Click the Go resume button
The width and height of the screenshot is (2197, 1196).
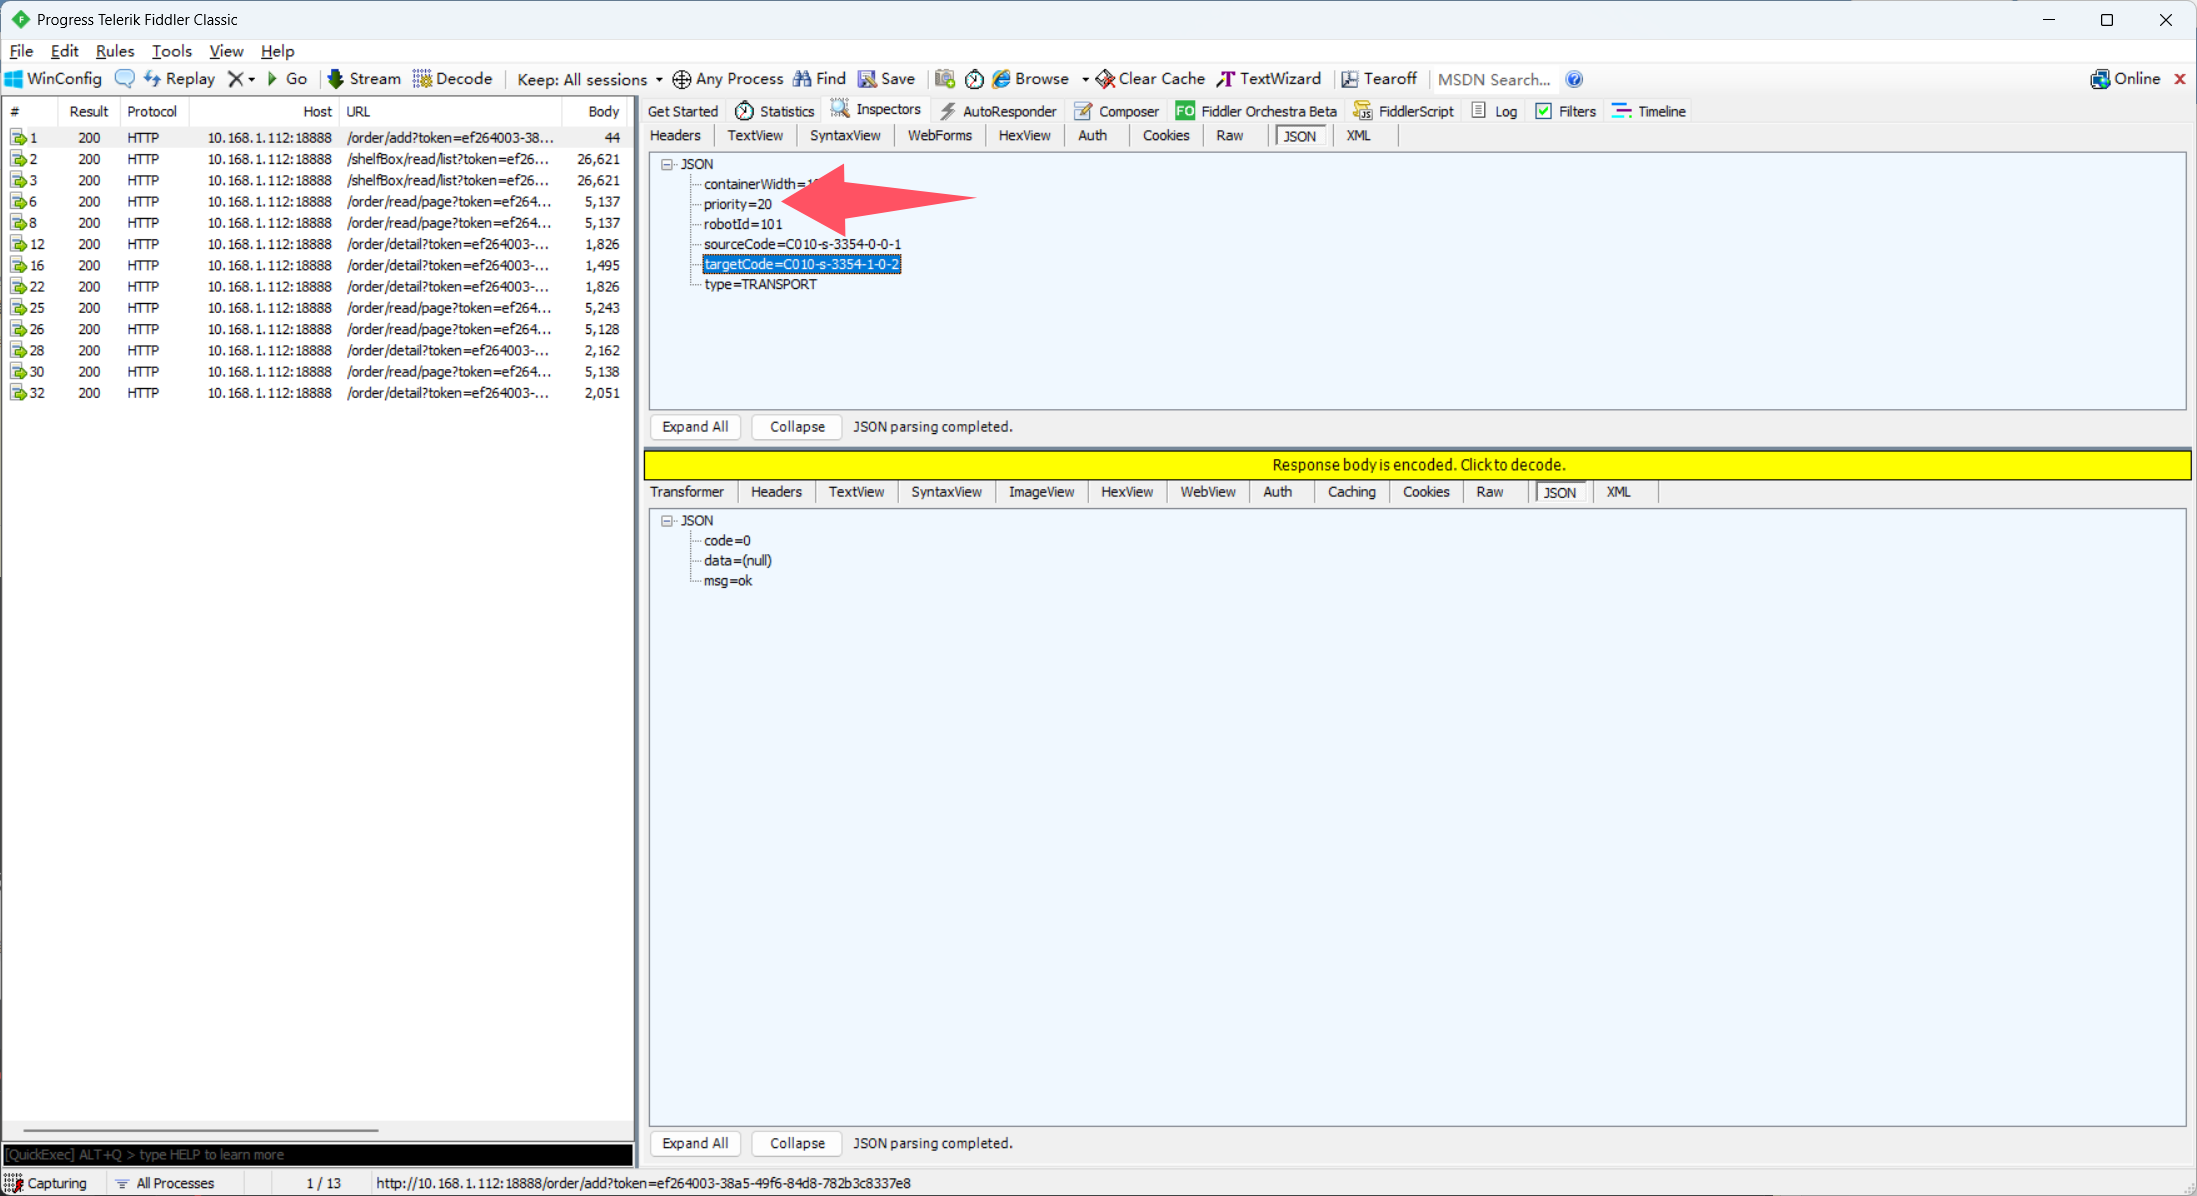point(288,79)
